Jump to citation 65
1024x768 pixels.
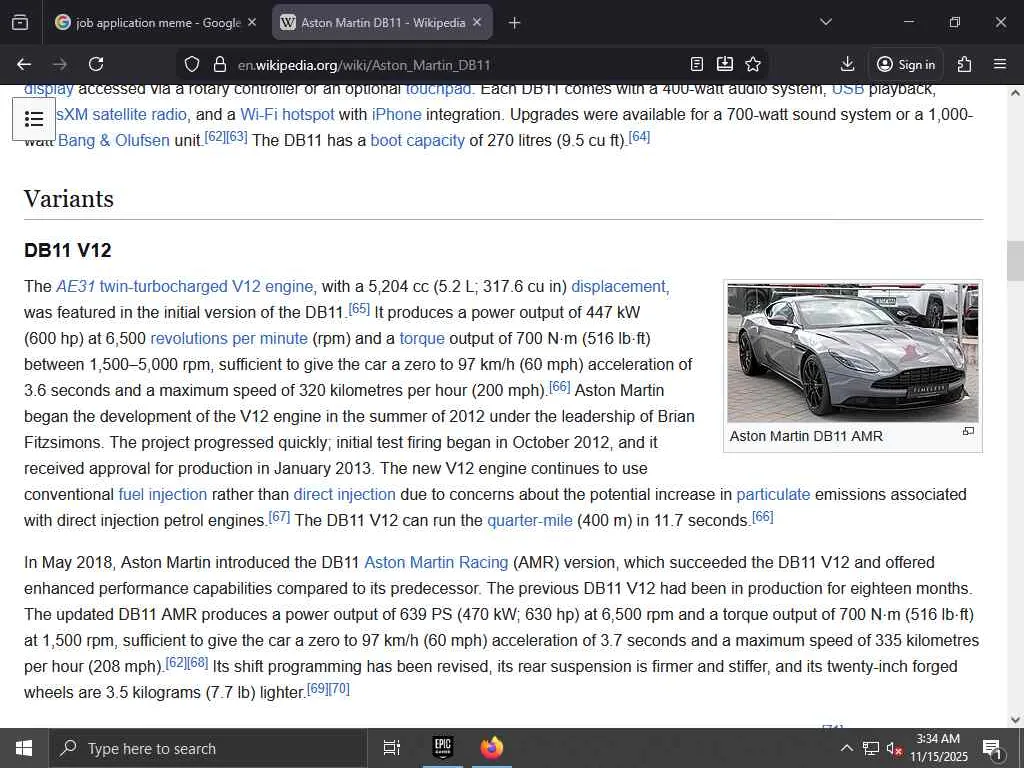click(x=359, y=309)
